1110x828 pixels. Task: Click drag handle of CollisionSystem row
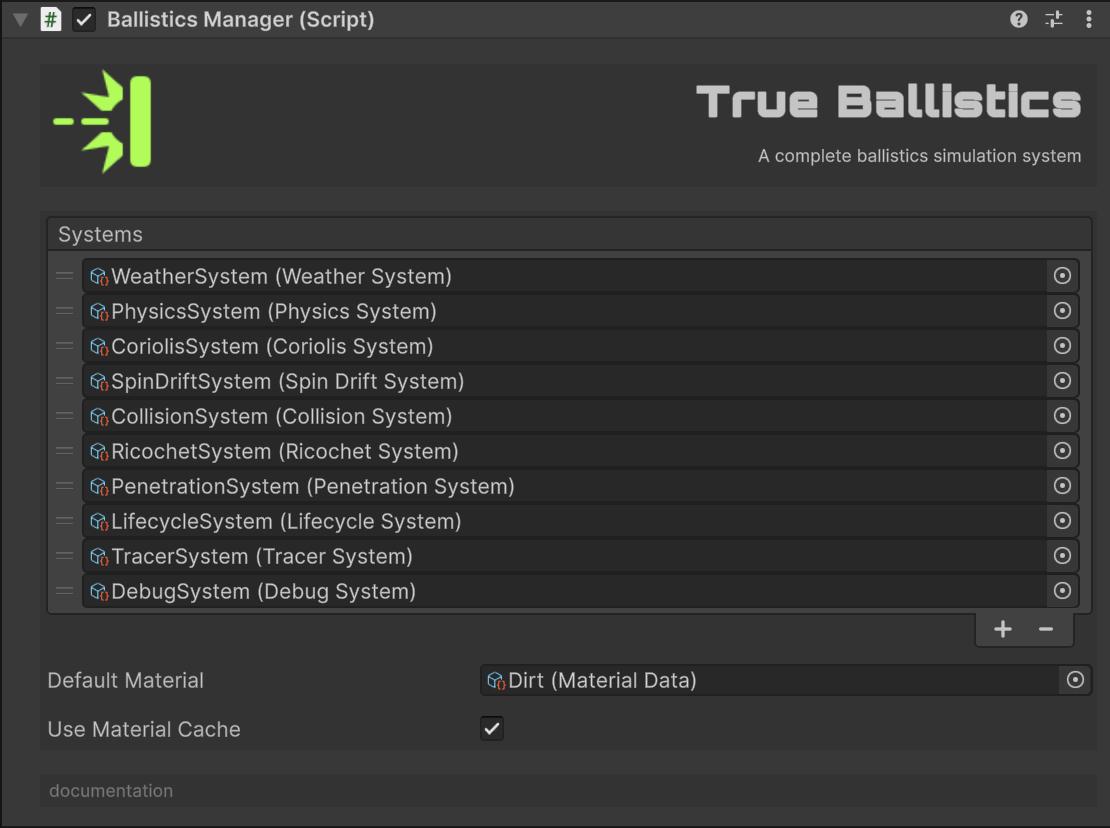point(64,416)
